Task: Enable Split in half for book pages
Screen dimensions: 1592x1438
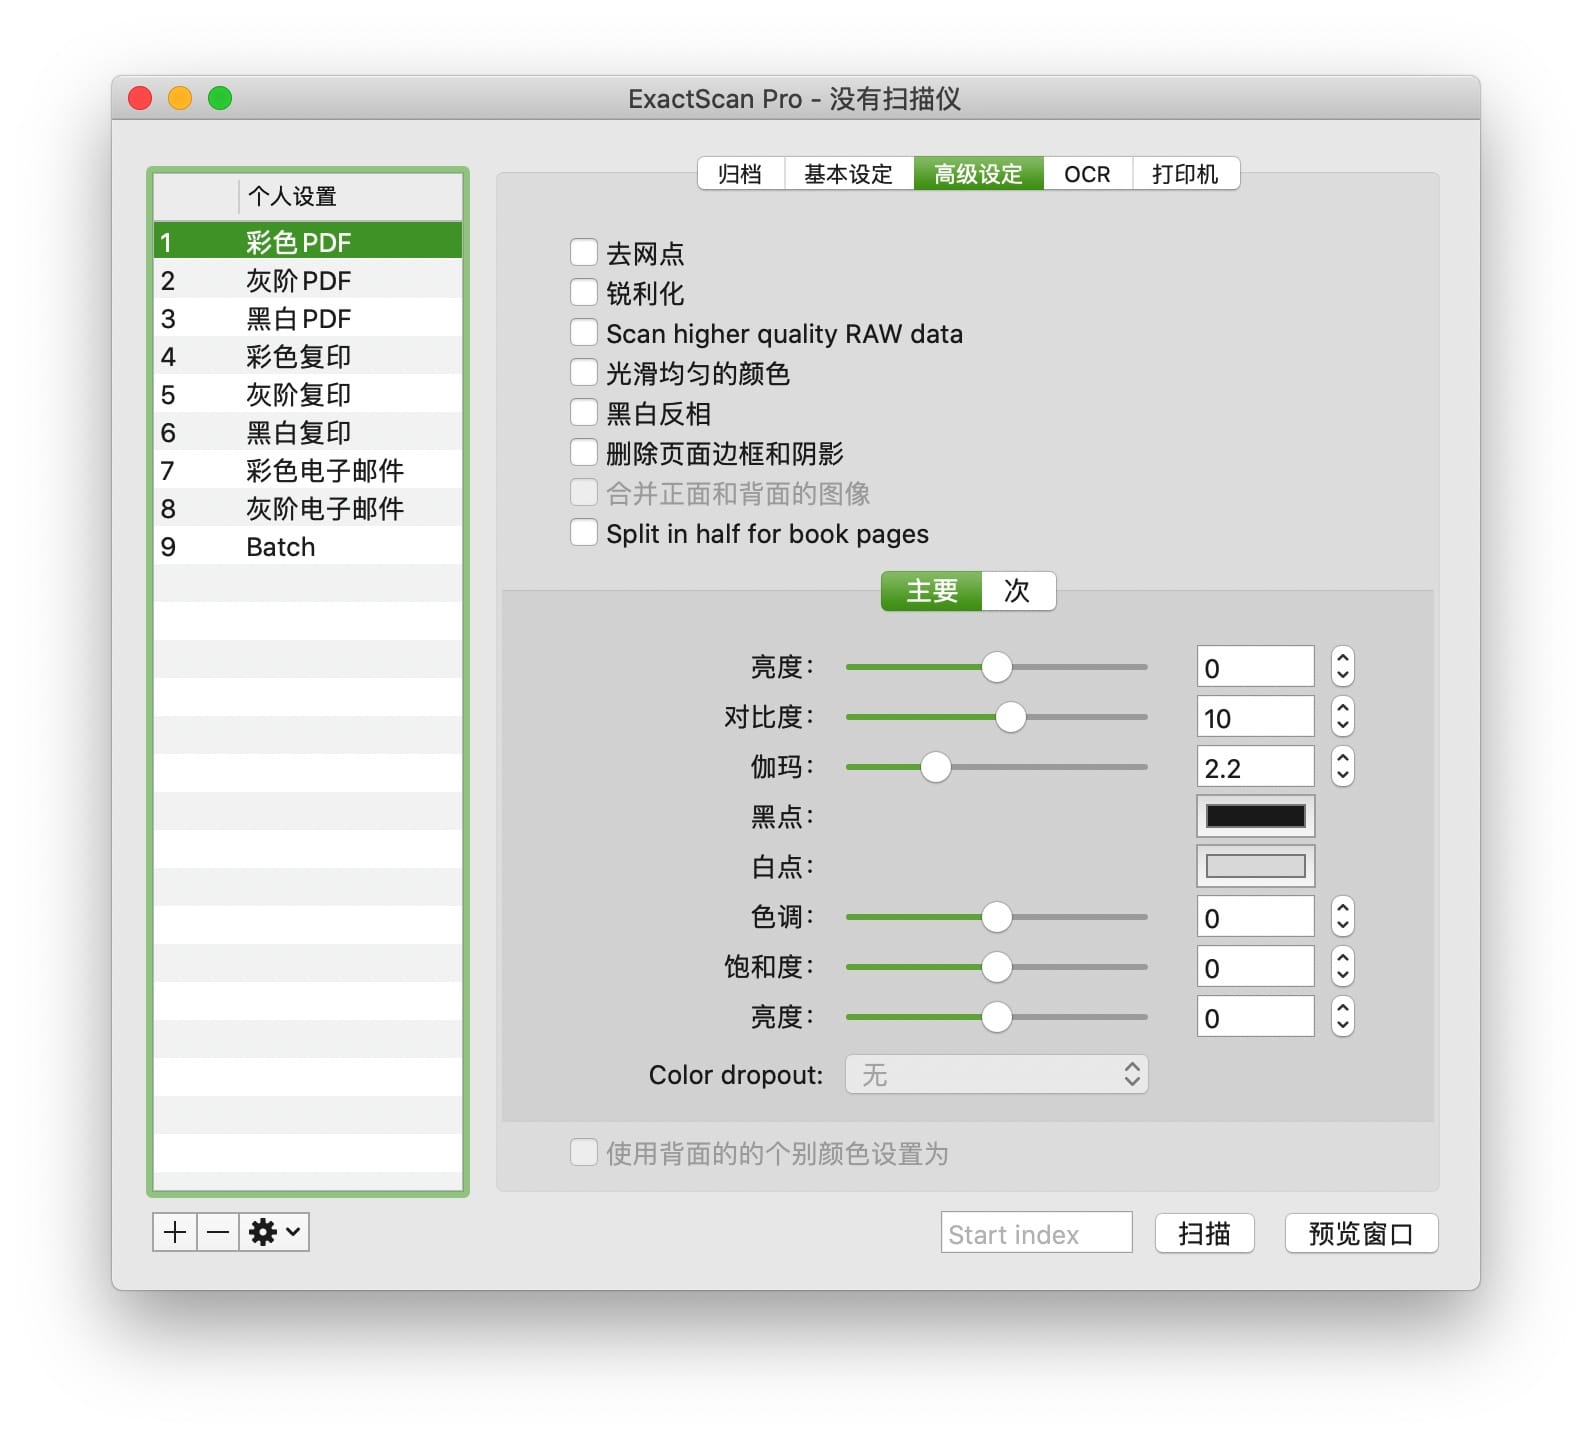Action: (584, 533)
